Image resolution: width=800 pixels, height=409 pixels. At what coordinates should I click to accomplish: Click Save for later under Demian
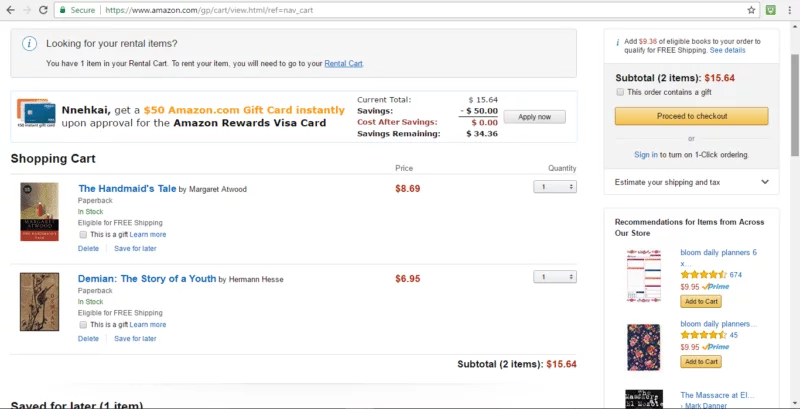pos(135,339)
